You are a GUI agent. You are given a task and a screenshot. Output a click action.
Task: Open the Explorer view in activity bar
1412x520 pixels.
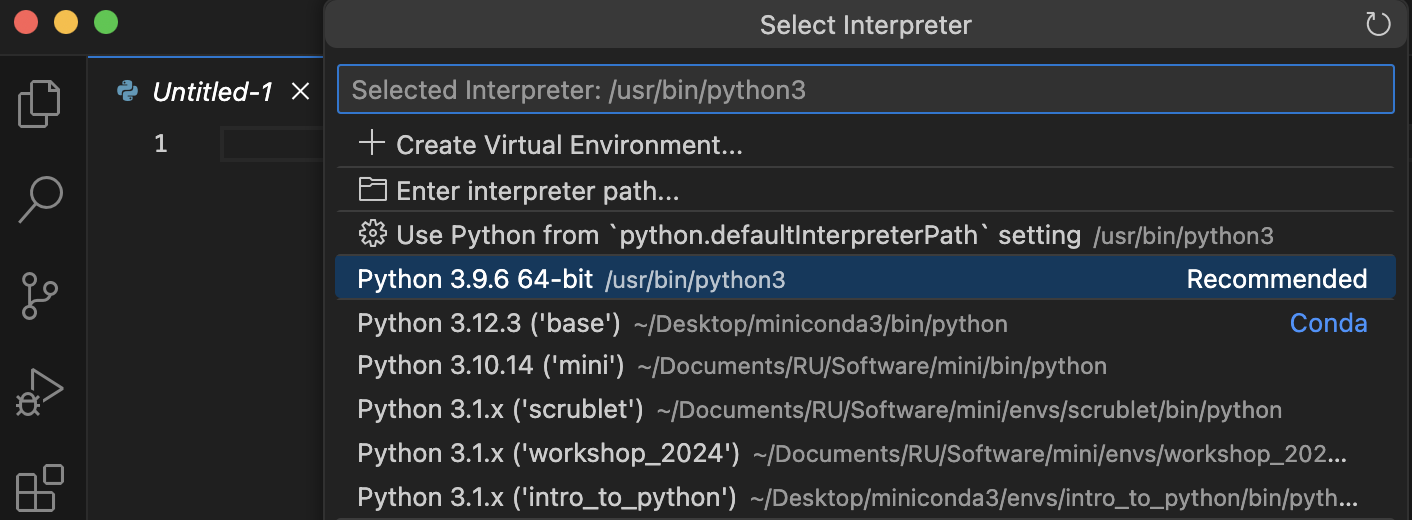40,104
